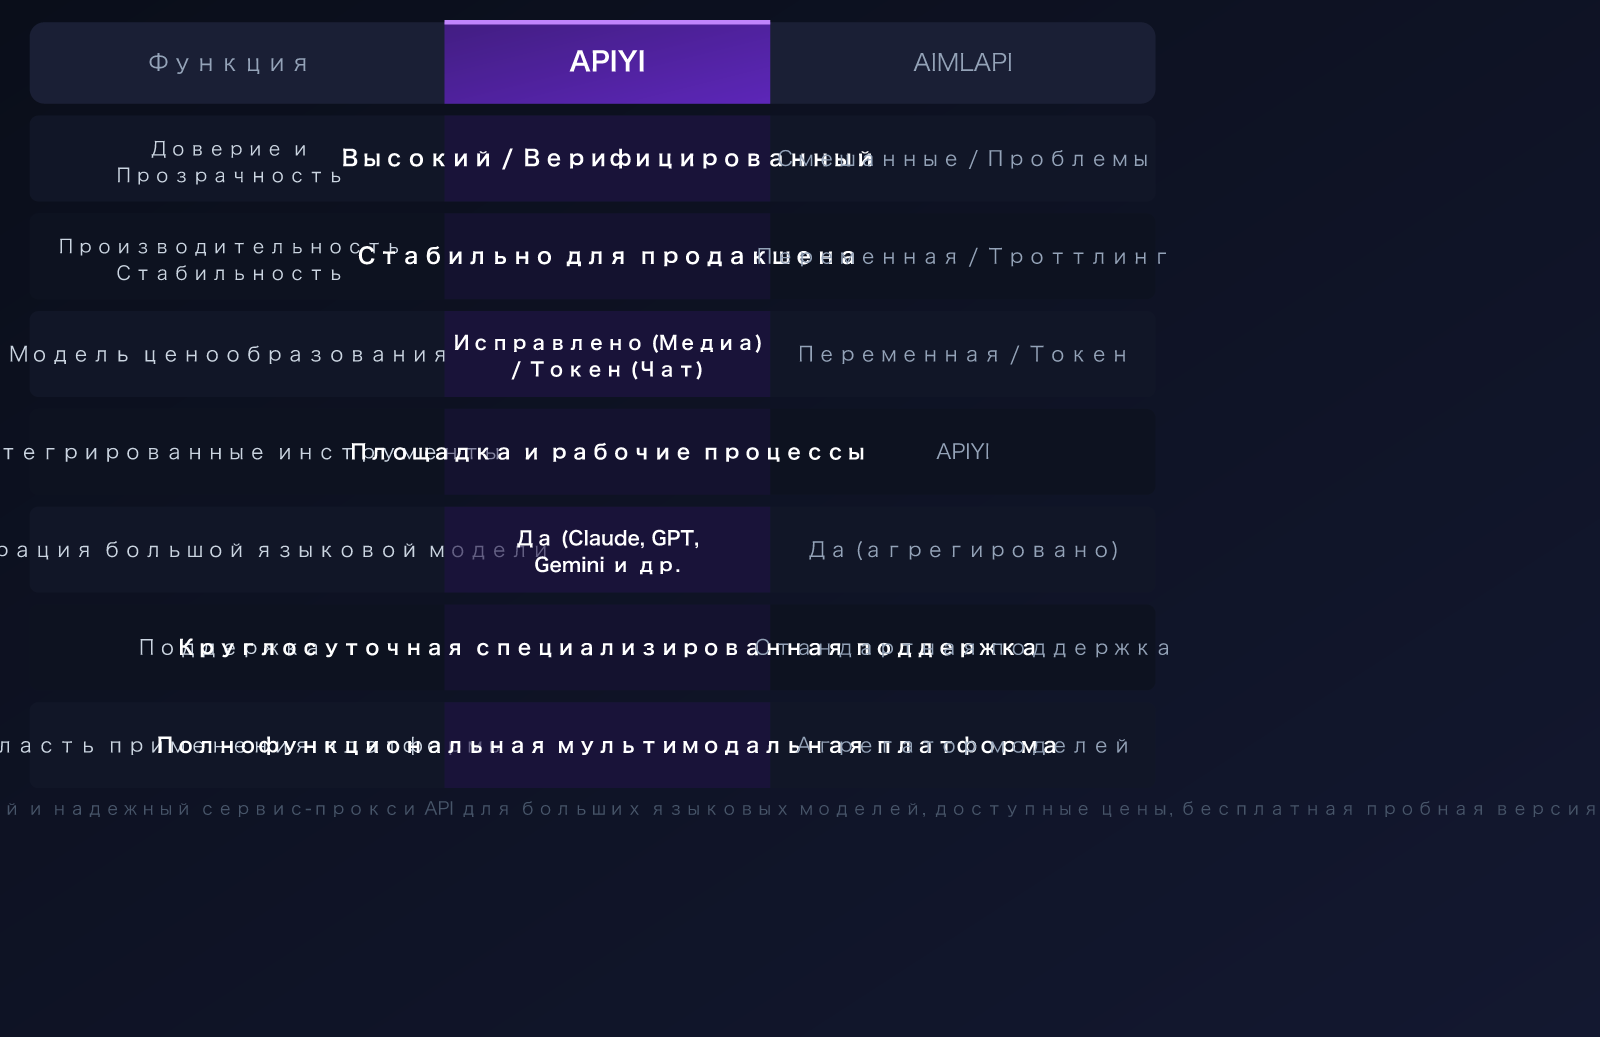Click the Да (агрегировано) cell under AIMLAPI

click(962, 549)
